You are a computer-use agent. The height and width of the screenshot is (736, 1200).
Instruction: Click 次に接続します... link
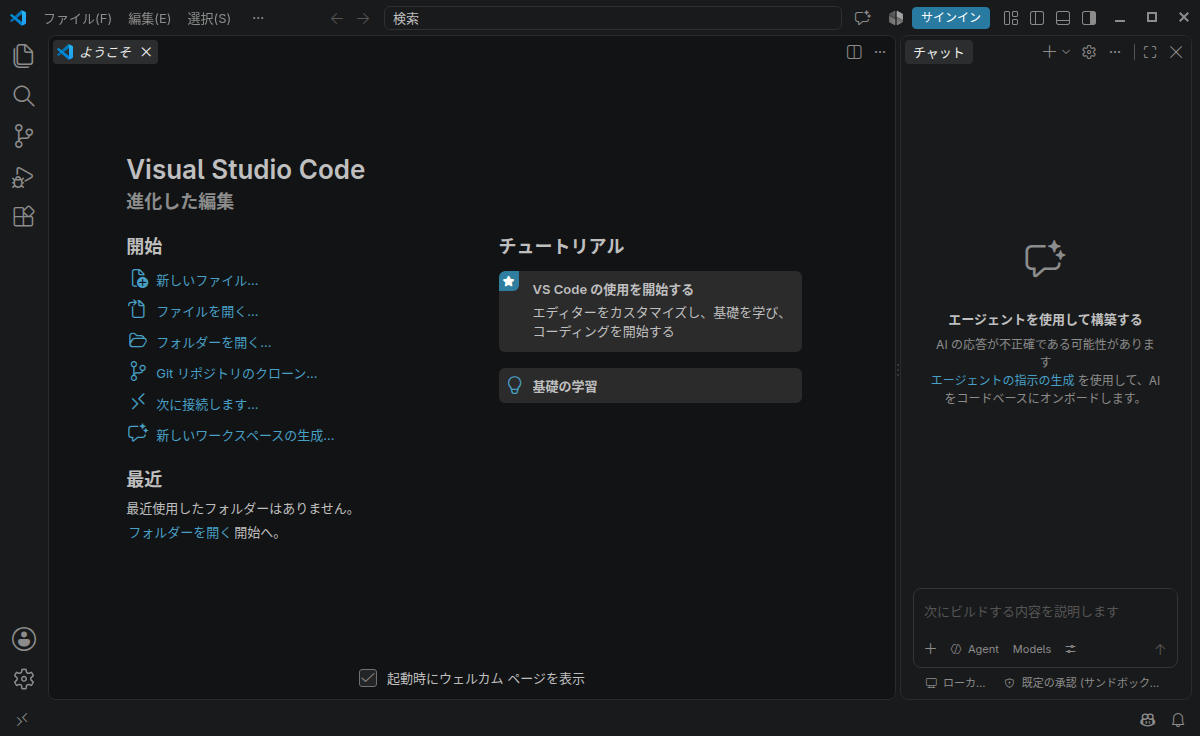coord(207,405)
